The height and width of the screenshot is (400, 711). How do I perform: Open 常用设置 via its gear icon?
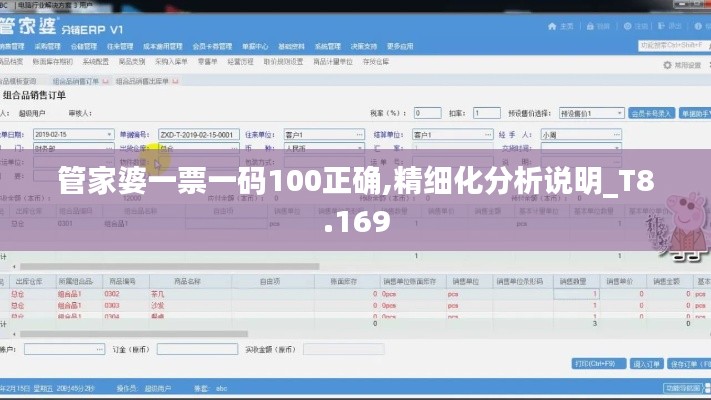coord(667,65)
